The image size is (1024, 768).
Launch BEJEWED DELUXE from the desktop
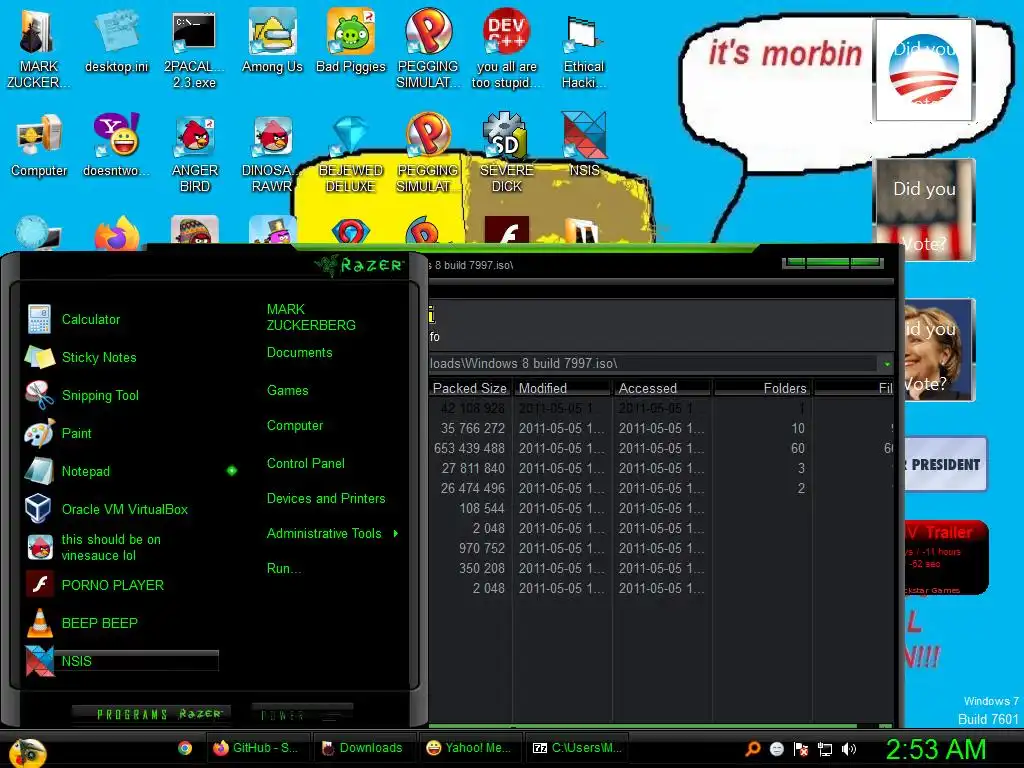(x=351, y=153)
